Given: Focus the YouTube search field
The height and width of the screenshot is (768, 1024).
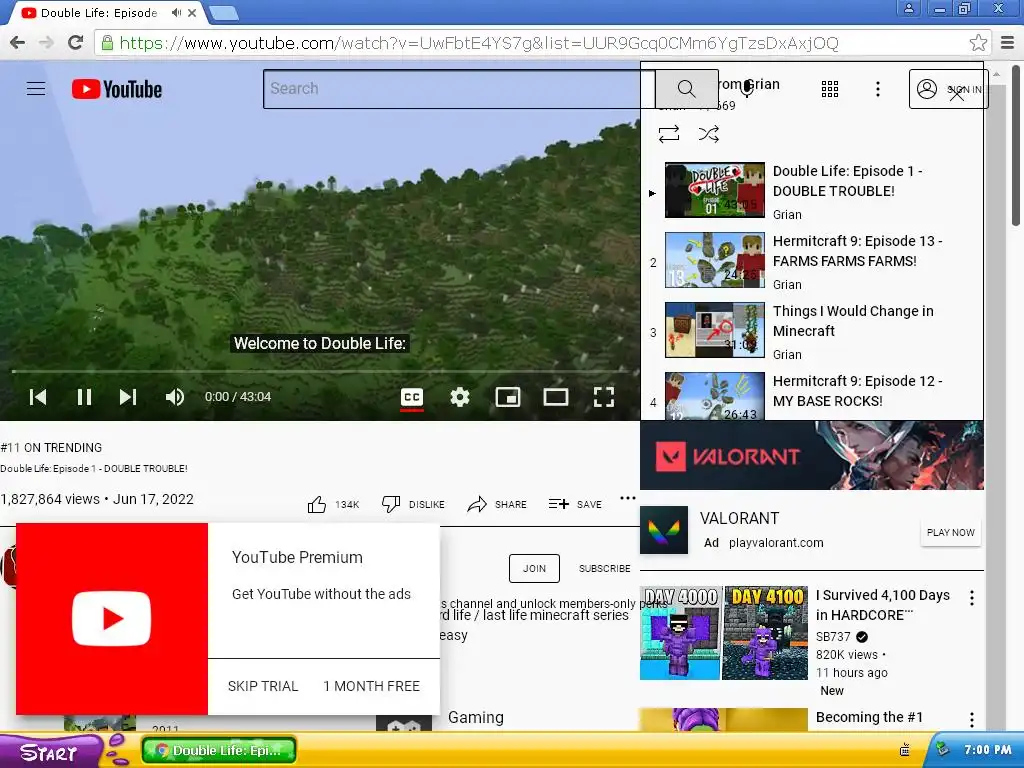Looking at the screenshot, I should tap(459, 89).
